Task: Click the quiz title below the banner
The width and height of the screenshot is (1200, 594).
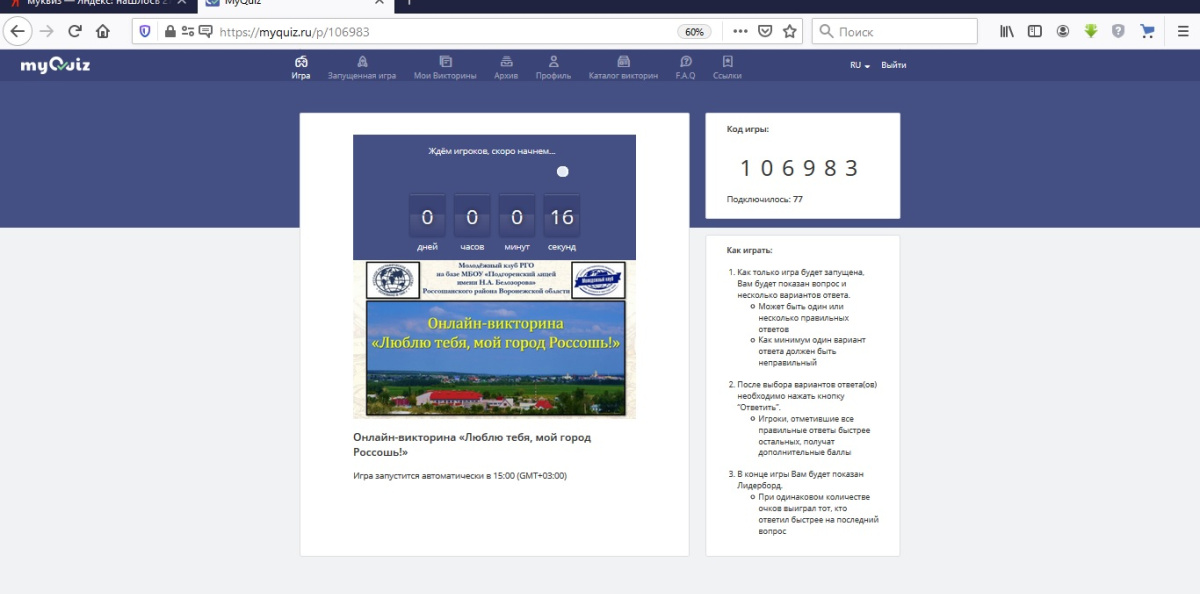Action: (x=472, y=445)
